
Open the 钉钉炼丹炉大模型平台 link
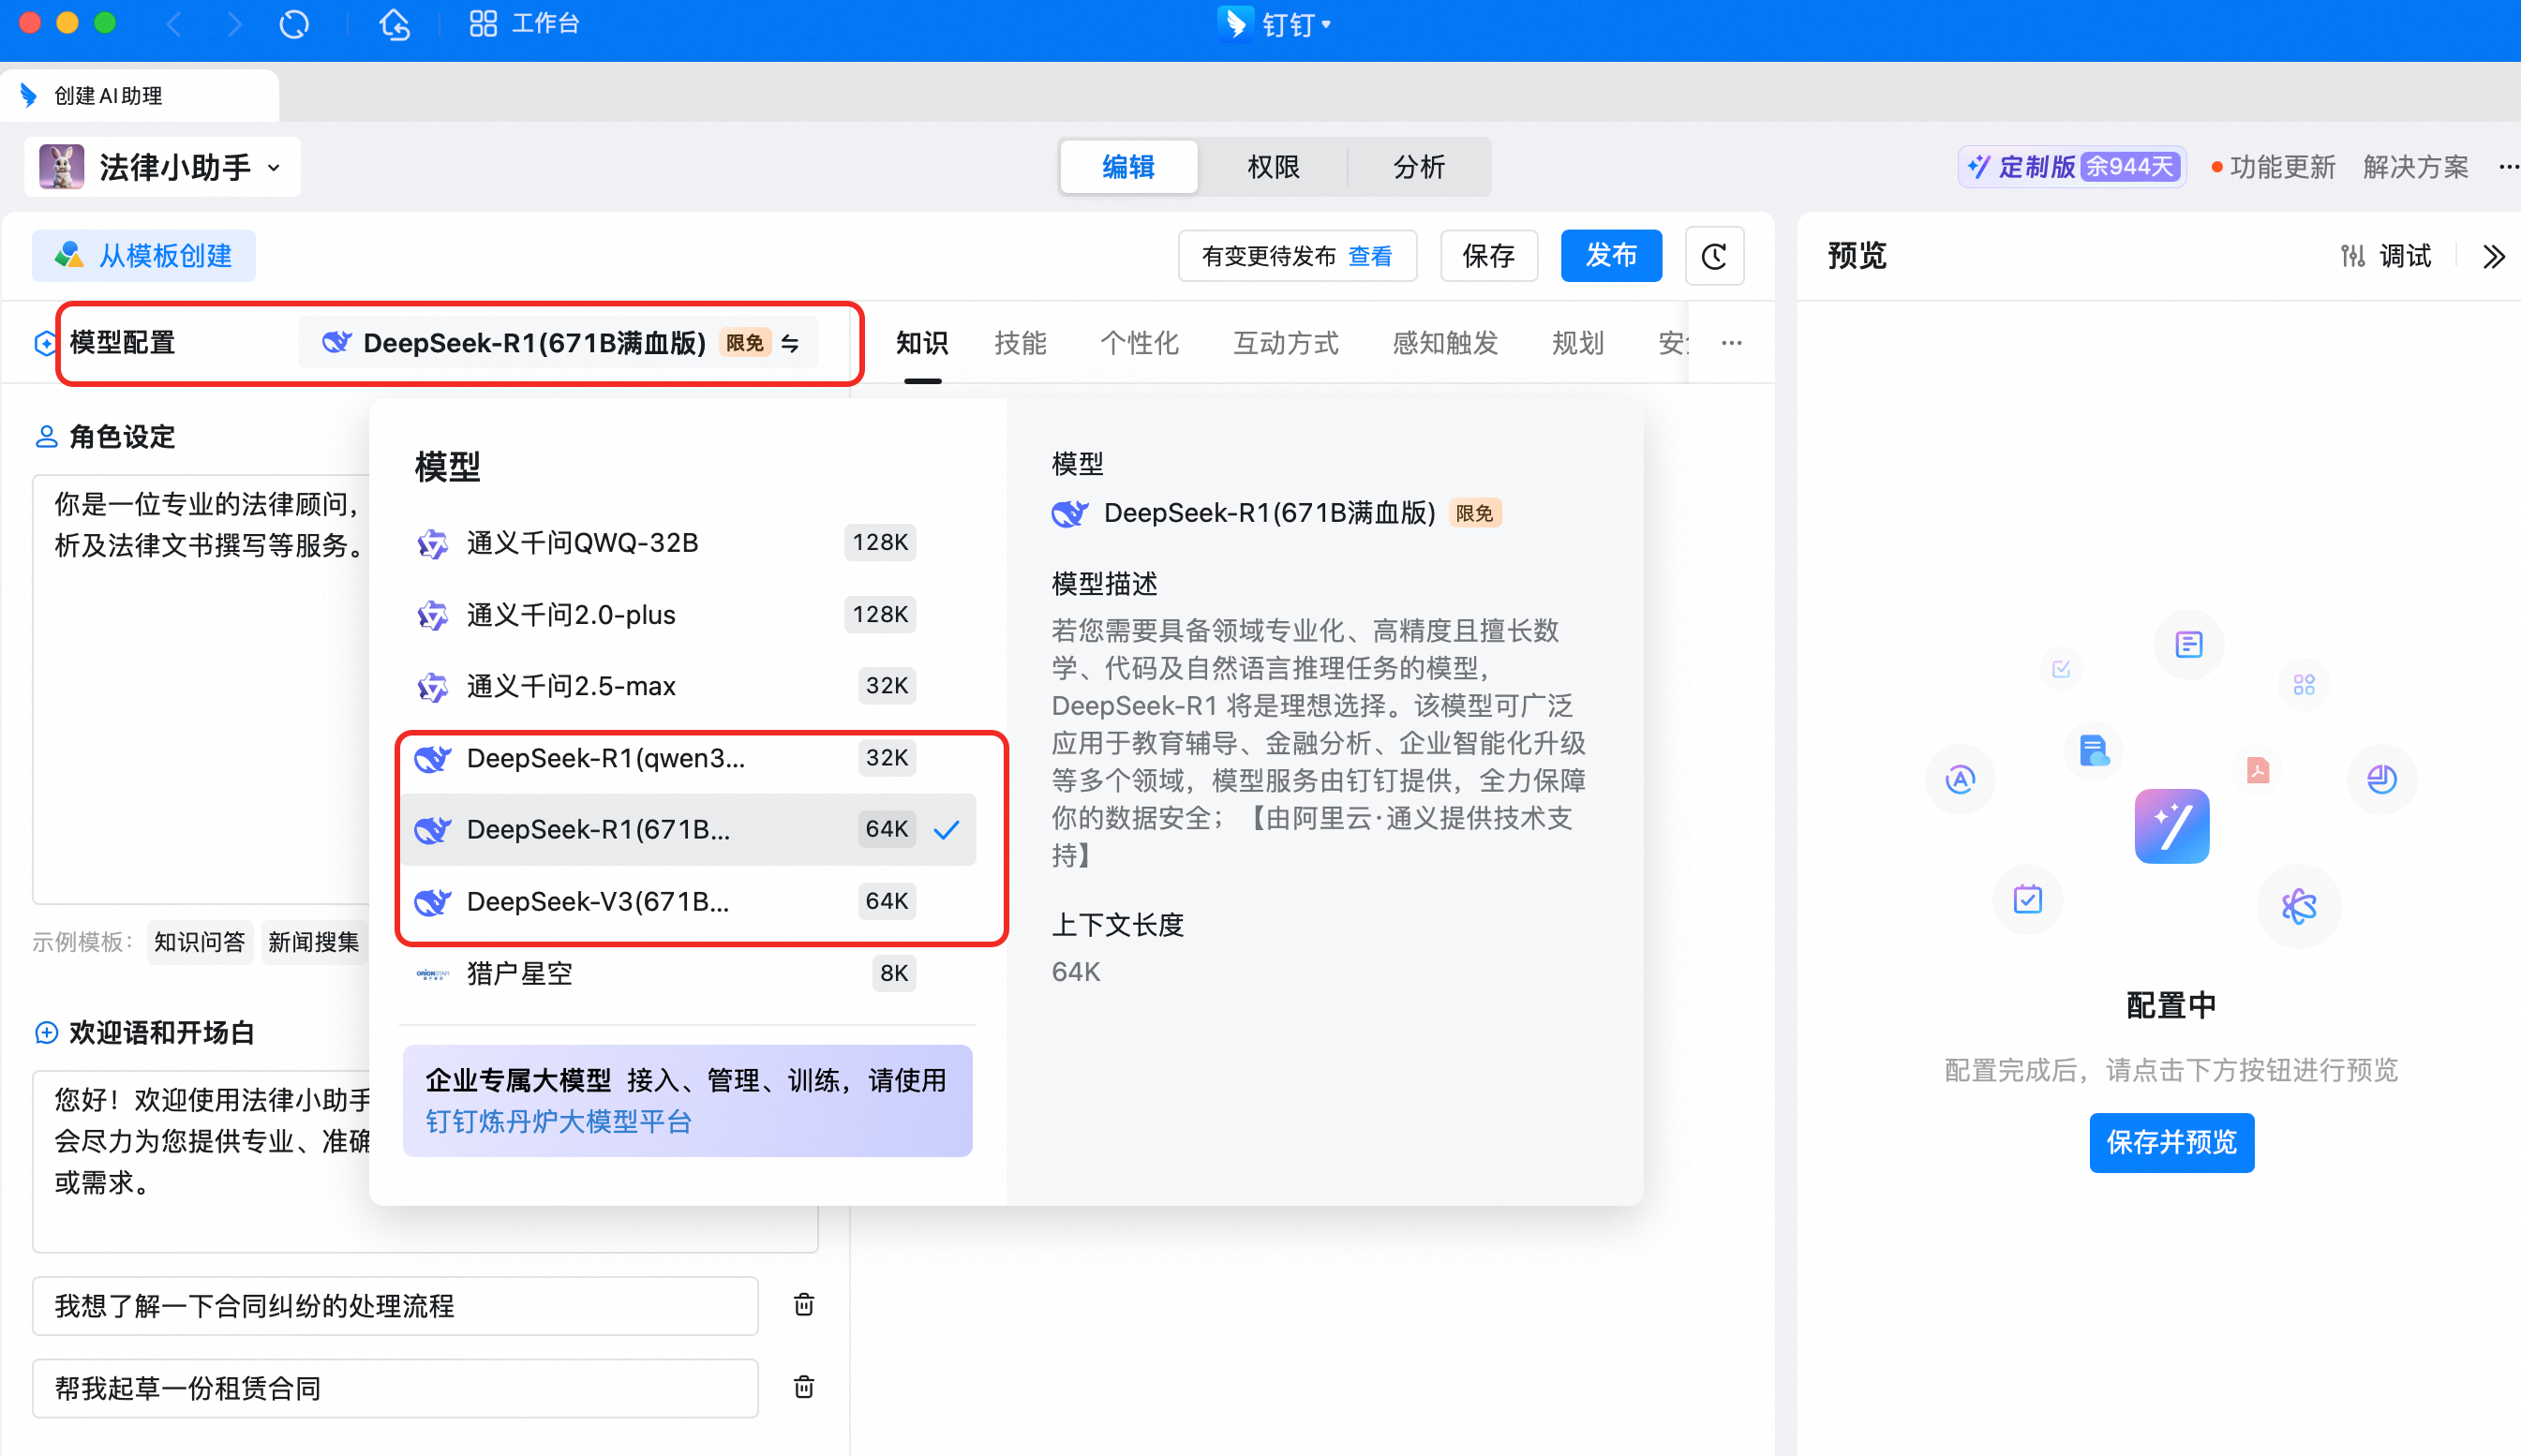click(559, 1121)
